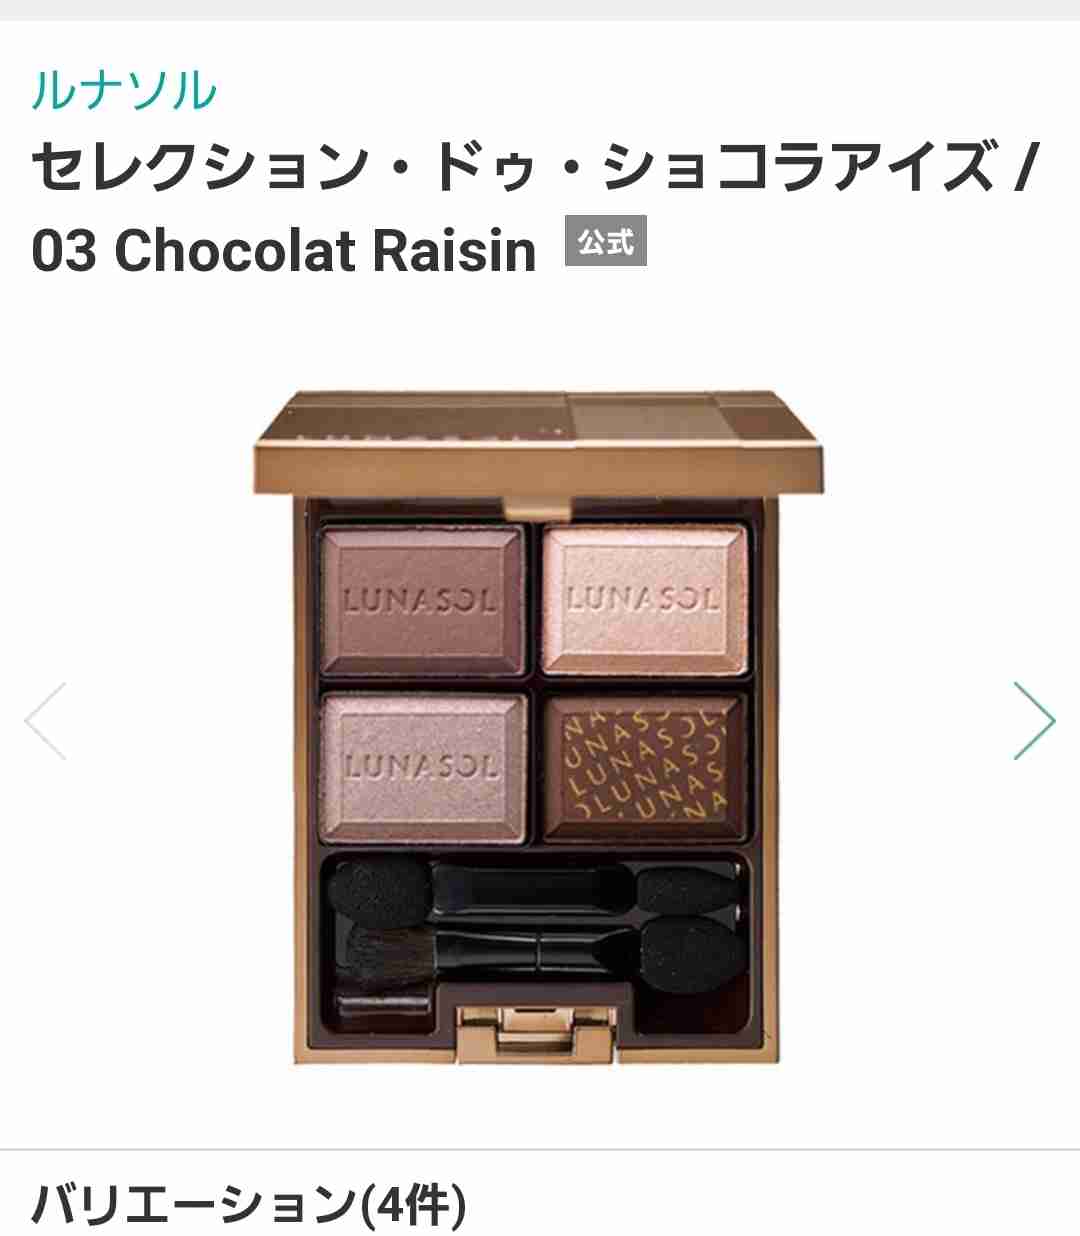The height and width of the screenshot is (1236, 1080).
Task: Click the gray bar above the brand name
Action: [540, 10]
